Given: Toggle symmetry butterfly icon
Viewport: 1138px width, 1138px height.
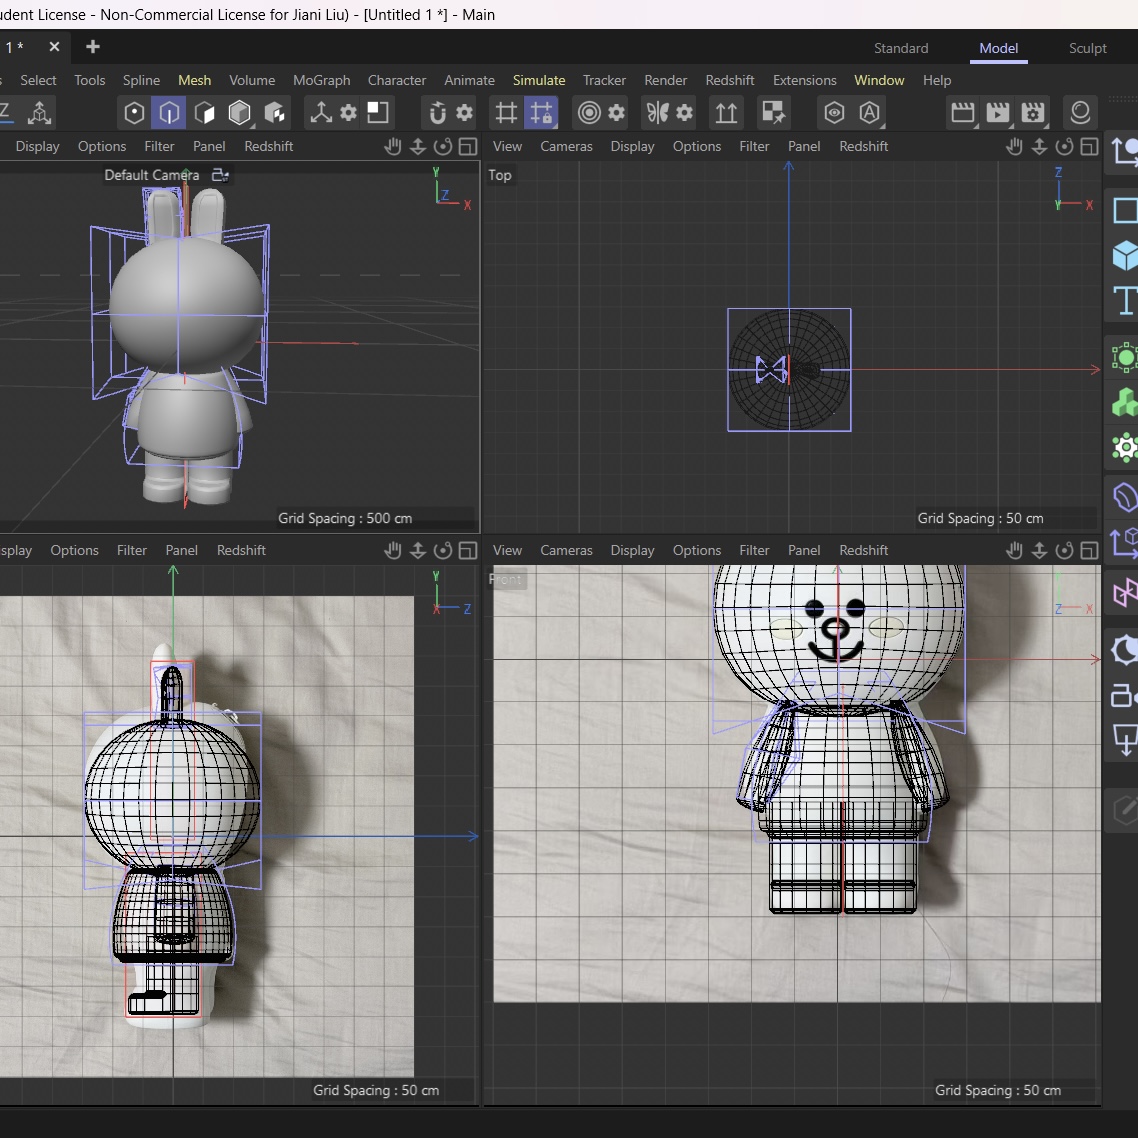Looking at the screenshot, I should (x=658, y=112).
